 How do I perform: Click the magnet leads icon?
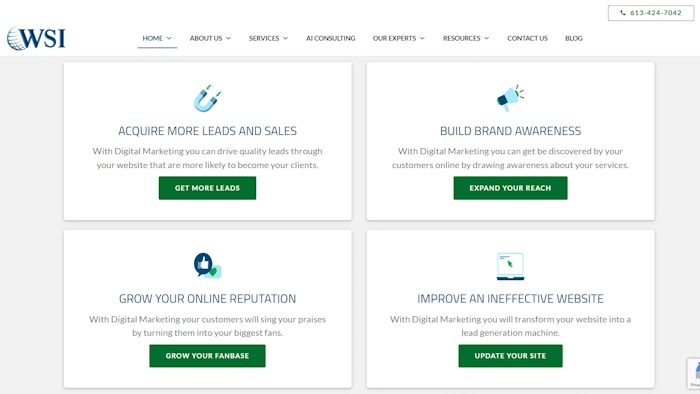(x=207, y=98)
